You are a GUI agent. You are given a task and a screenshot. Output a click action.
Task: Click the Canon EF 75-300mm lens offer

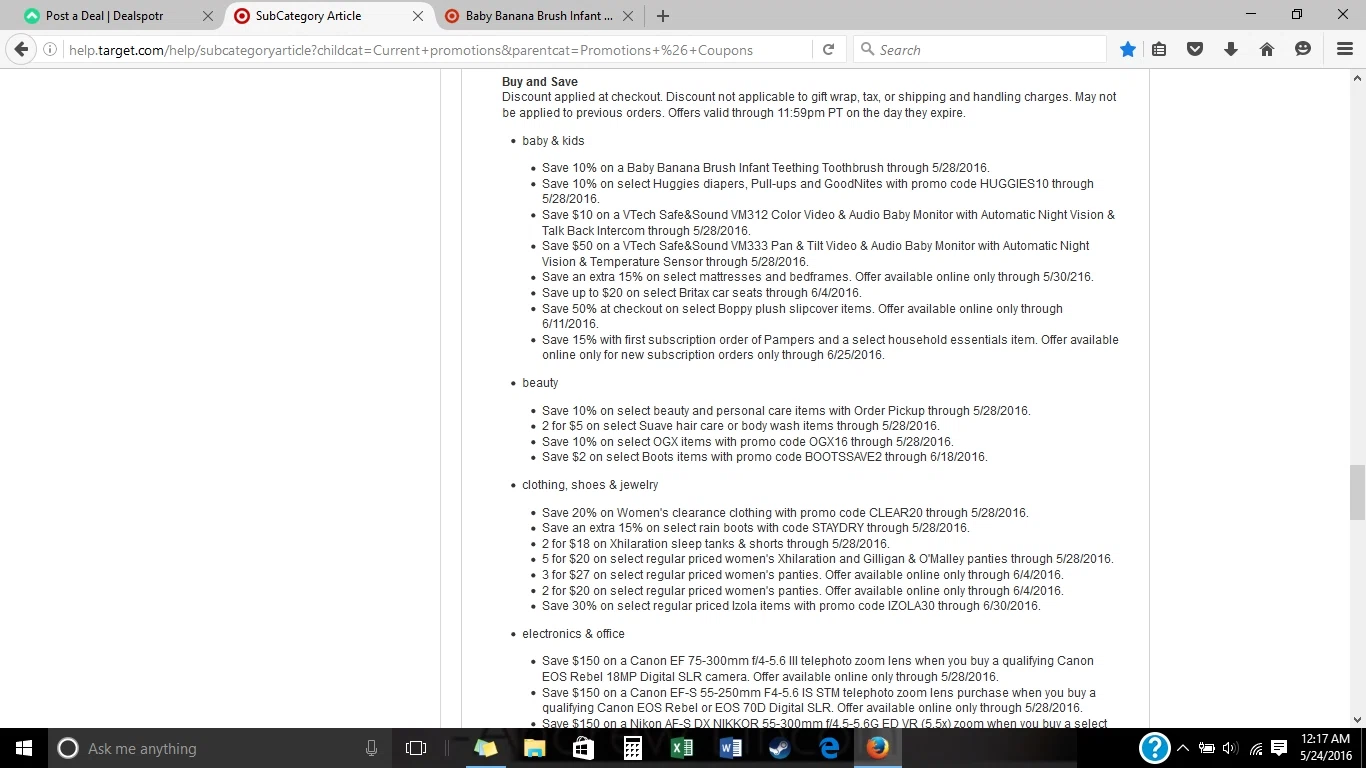[818, 669]
